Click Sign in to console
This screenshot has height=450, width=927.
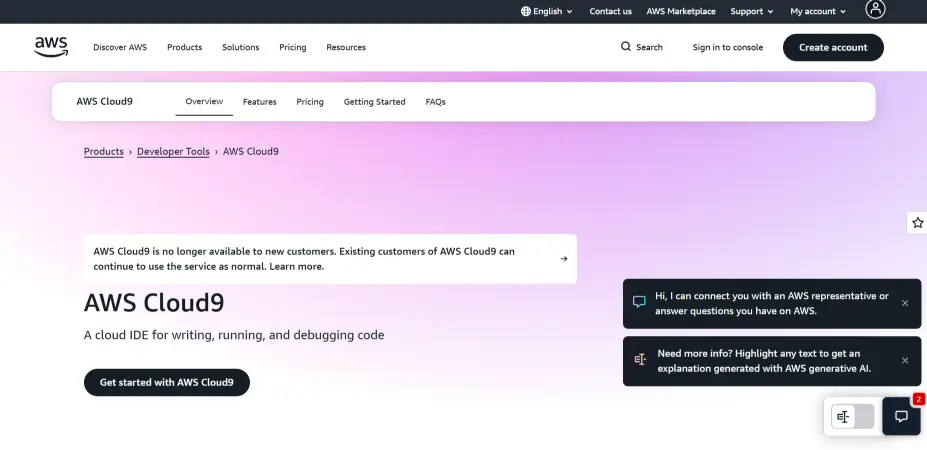coord(728,47)
